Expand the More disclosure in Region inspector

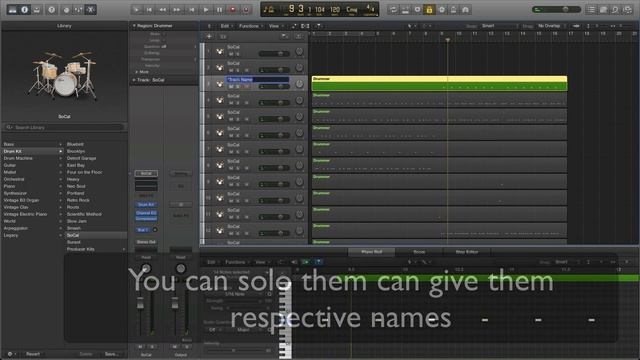click(137, 72)
